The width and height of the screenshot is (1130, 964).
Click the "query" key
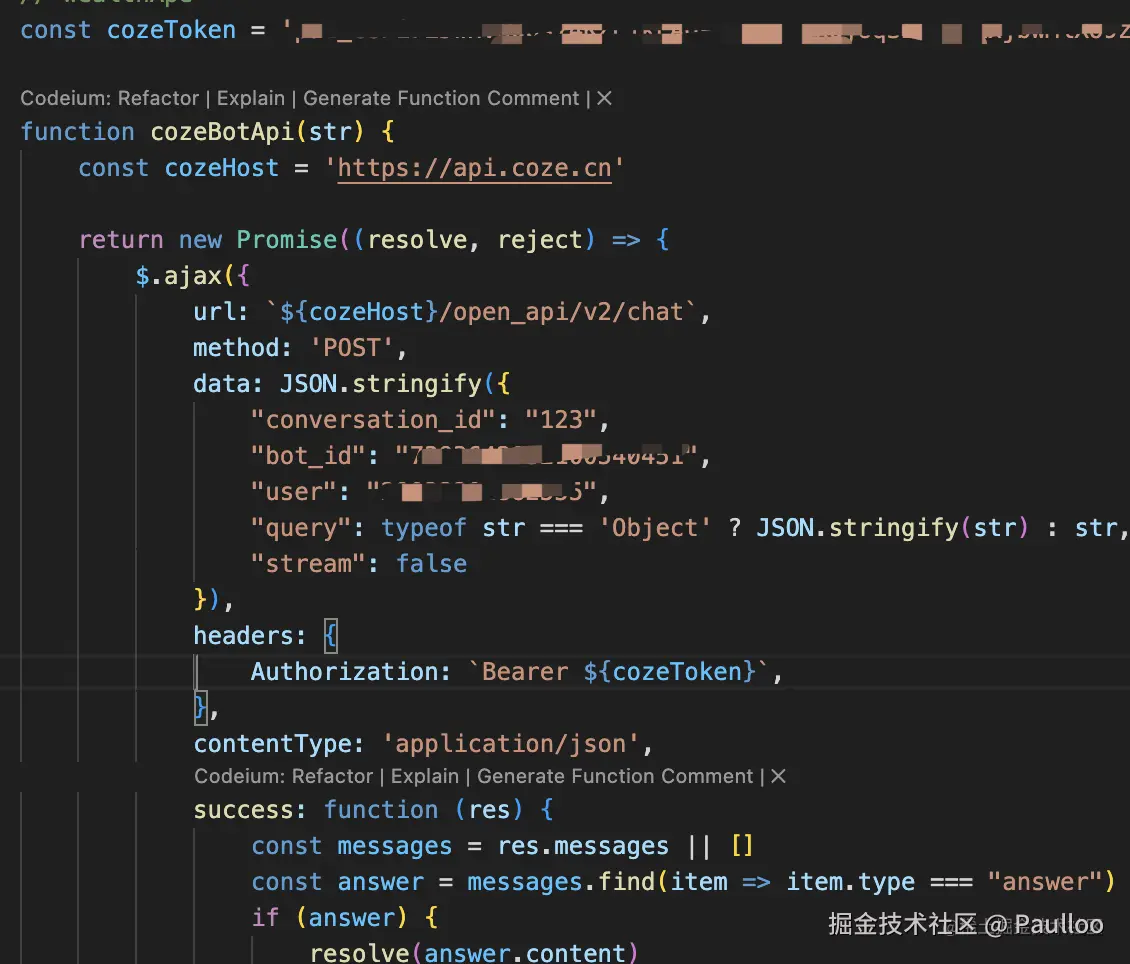301,527
